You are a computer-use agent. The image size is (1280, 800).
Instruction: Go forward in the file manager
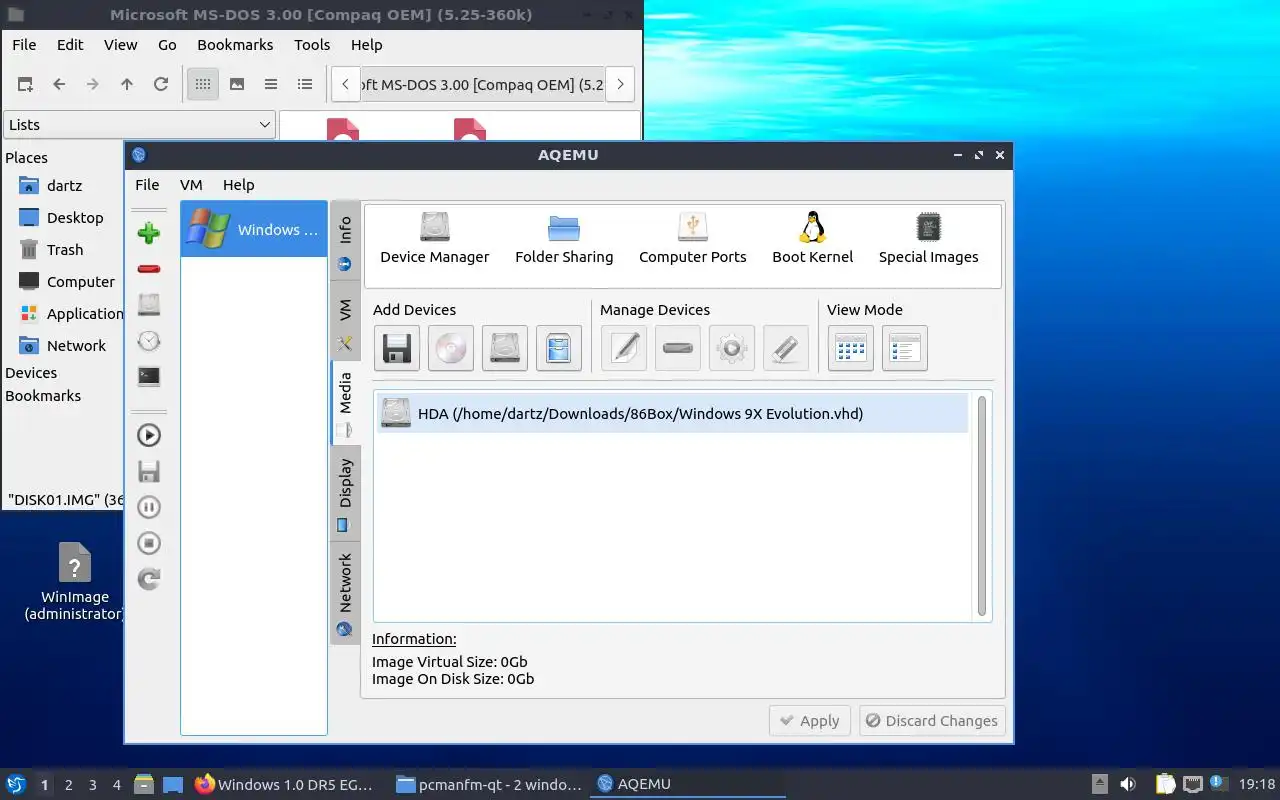(93, 85)
